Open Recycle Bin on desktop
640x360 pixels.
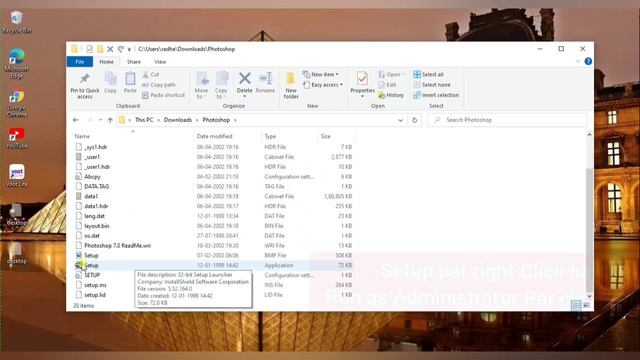tap(16, 22)
